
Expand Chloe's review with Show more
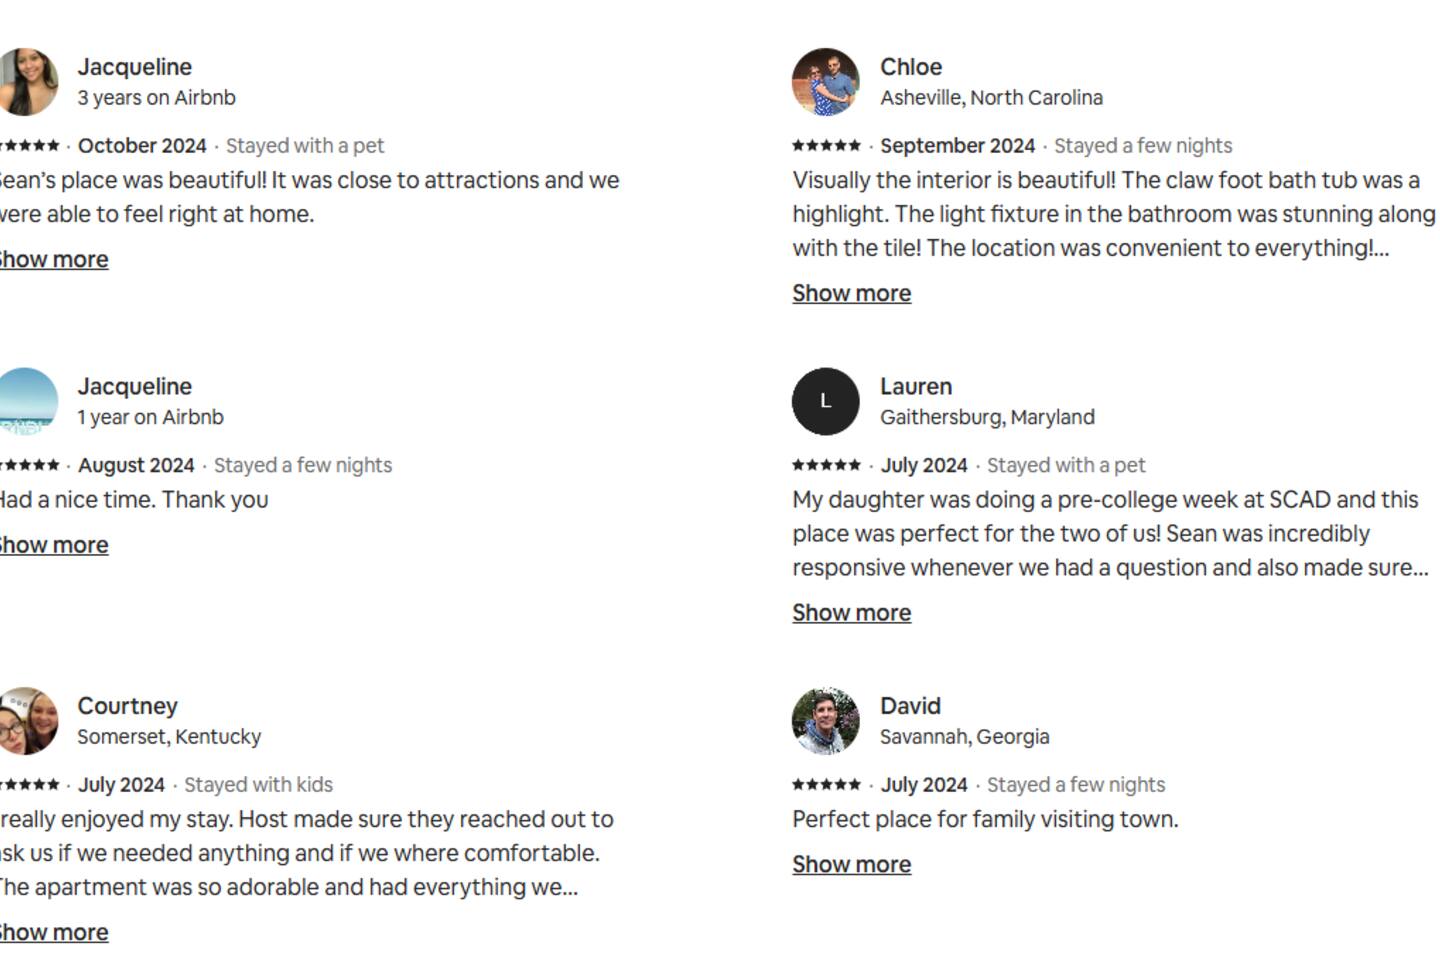pyautogui.click(x=851, y=293)
